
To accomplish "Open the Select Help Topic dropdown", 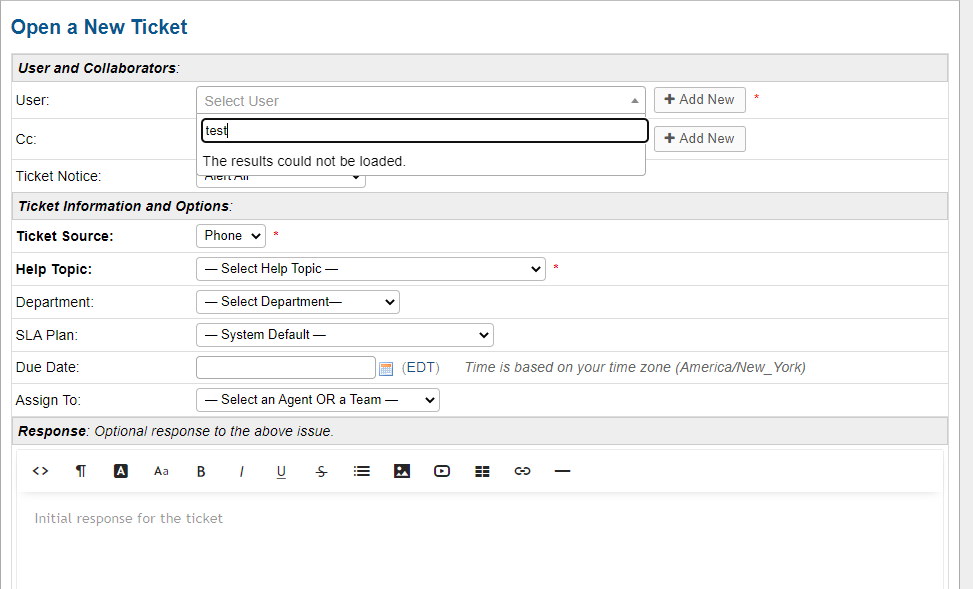I will [x=370, y=269].
